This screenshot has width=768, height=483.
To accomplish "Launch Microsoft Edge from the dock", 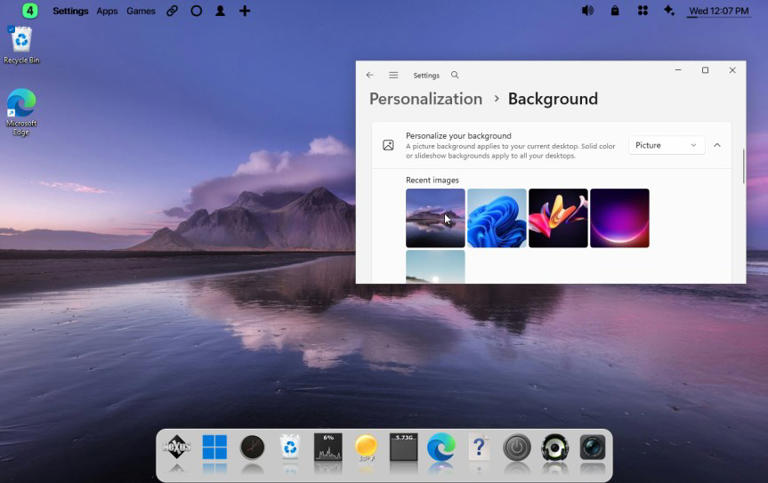I will tap(441, 447).
